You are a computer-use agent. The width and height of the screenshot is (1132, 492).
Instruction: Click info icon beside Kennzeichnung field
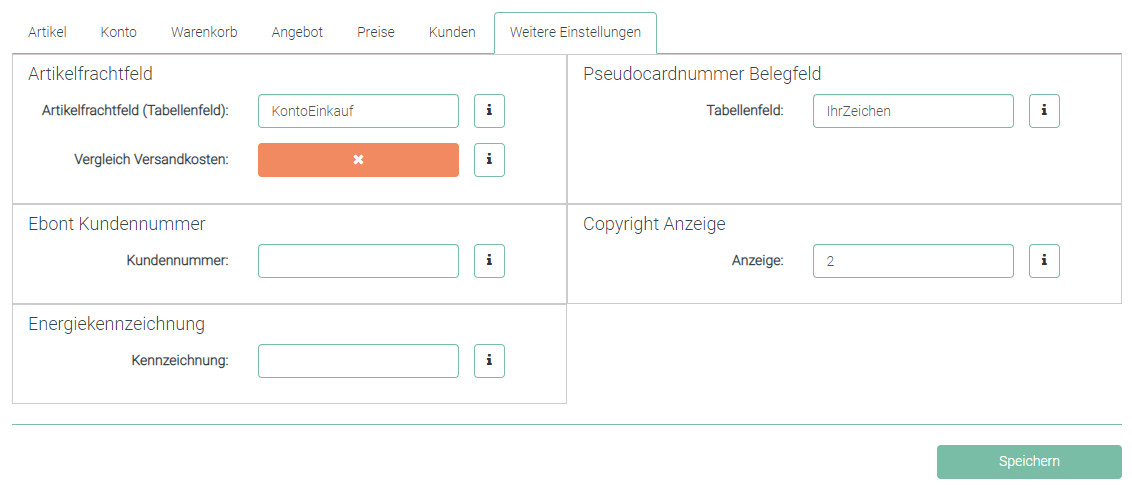point(489,361)
